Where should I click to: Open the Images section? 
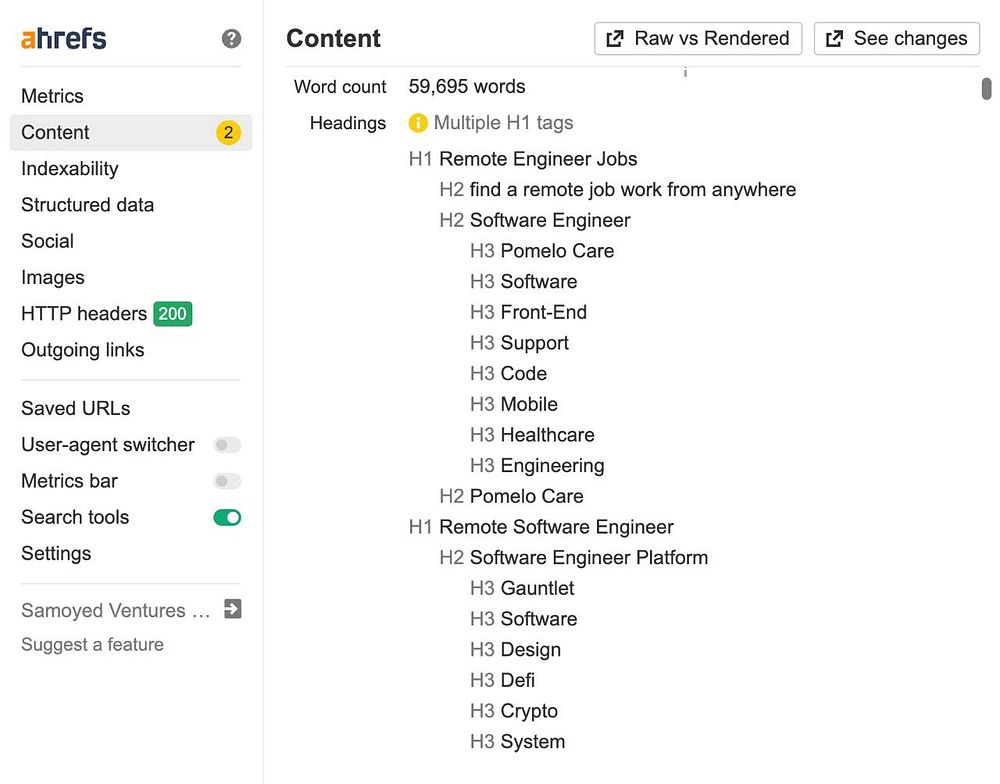53,277
